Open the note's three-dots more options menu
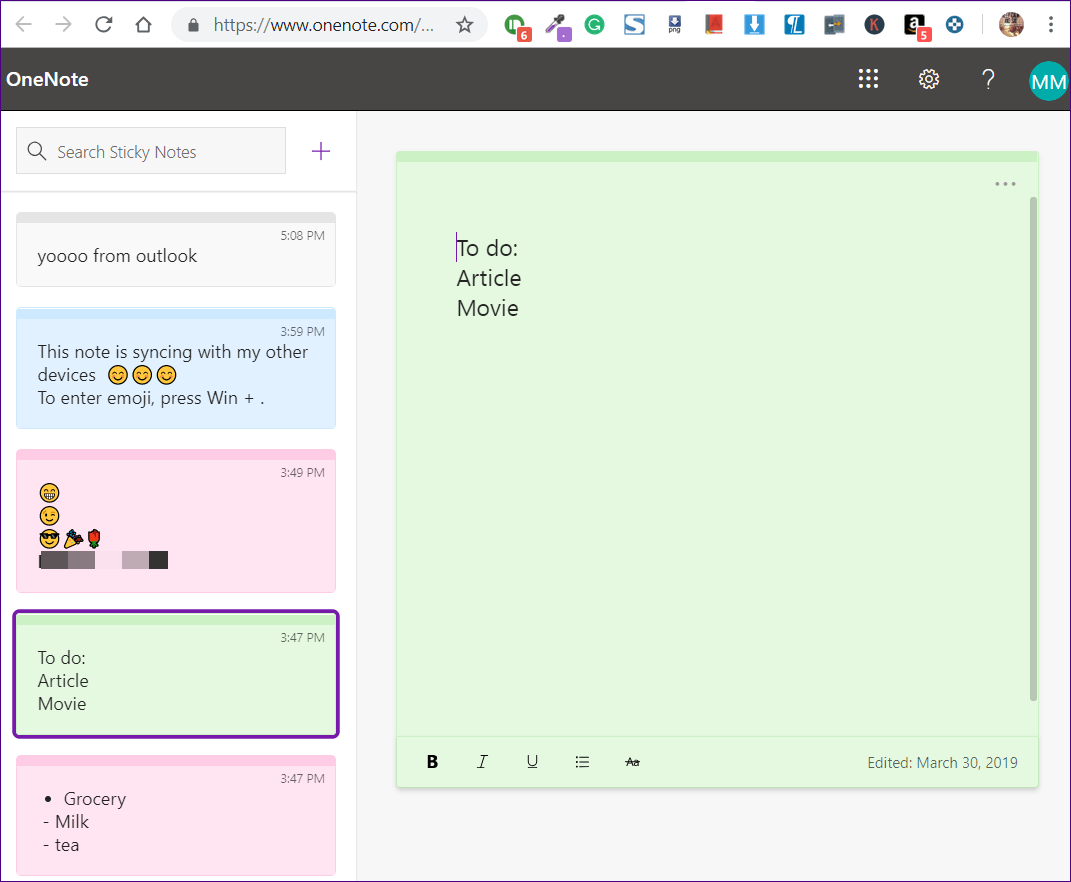This screenshot has width=1071, height=882. tap(1005, 184)
